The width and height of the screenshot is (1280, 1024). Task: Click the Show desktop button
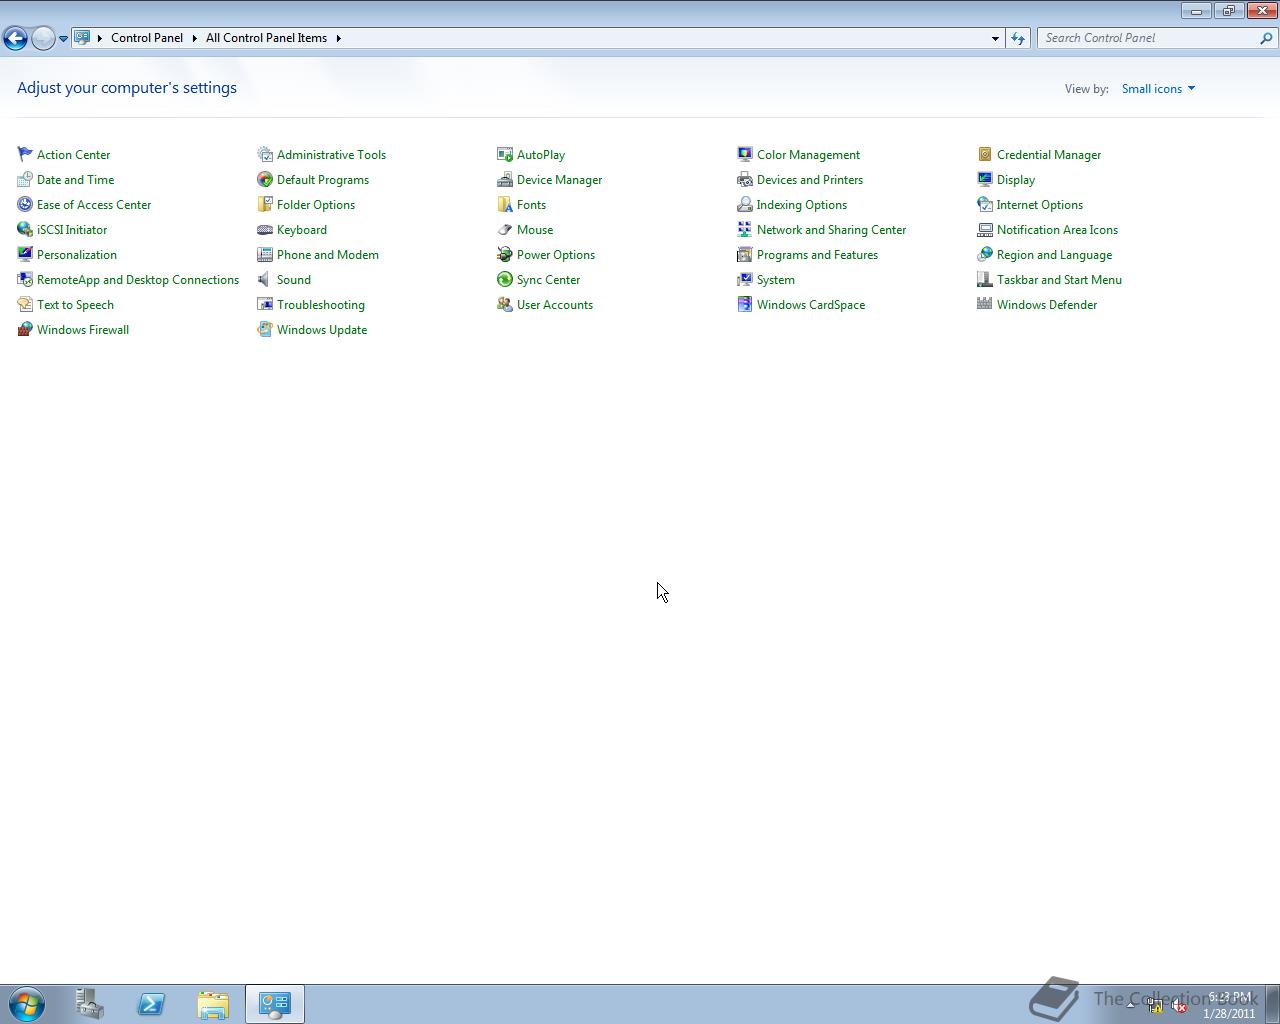(x=1272, y=1004)
